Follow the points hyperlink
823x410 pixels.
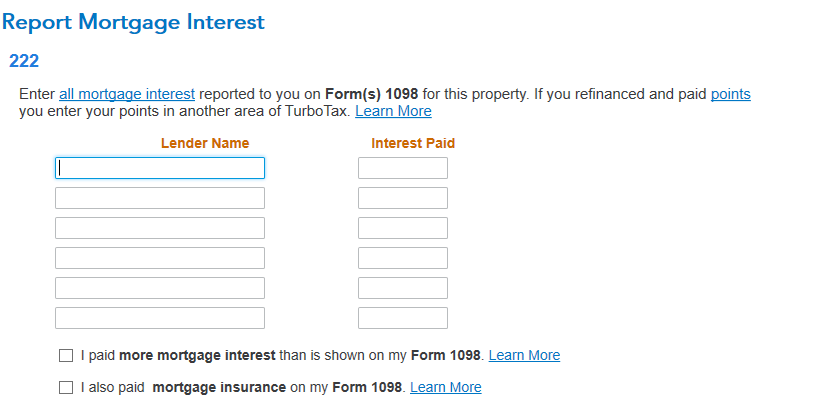tap(731, 94)
